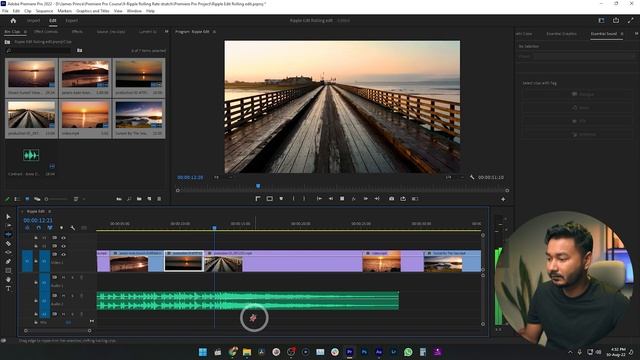Mute the Audio 1 track

pos(63,278)
